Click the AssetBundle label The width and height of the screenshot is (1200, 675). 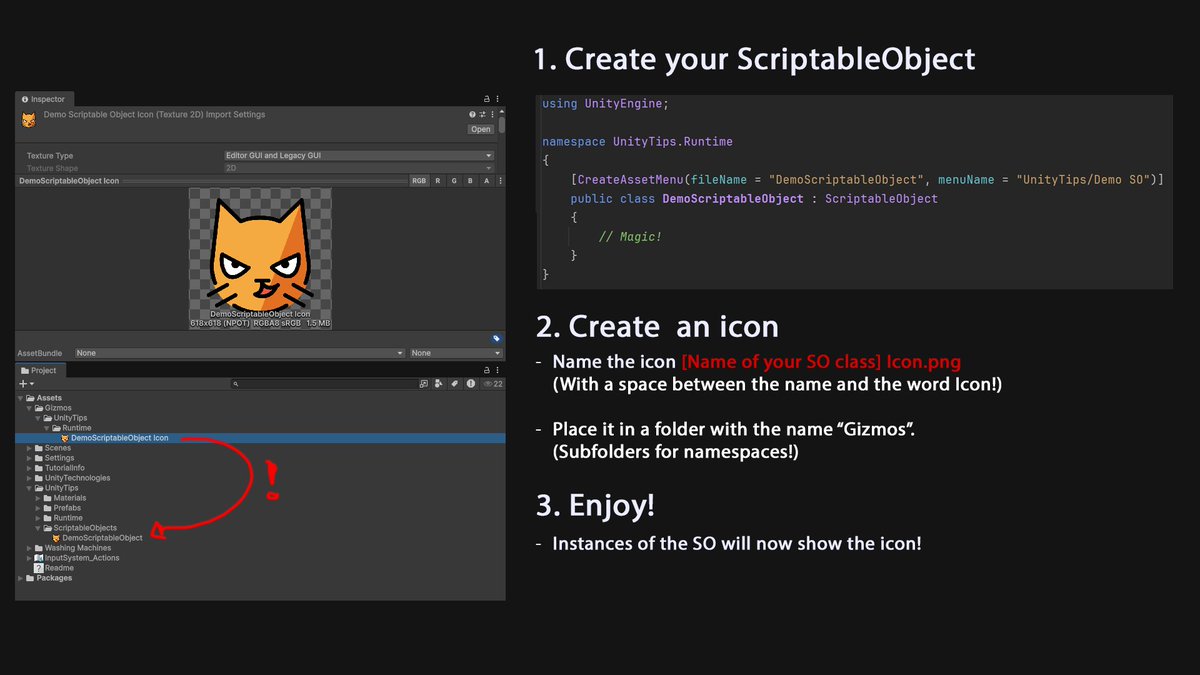point(41,353)
